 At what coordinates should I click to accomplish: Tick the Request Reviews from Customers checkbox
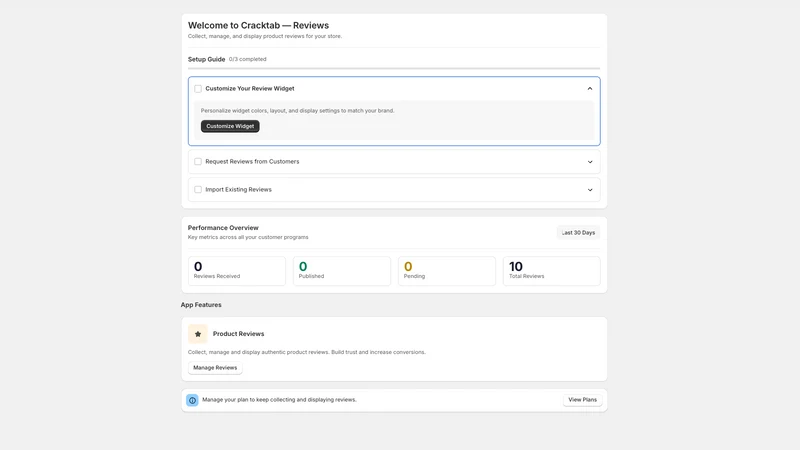pyautogui.click(x=198, y=162)
